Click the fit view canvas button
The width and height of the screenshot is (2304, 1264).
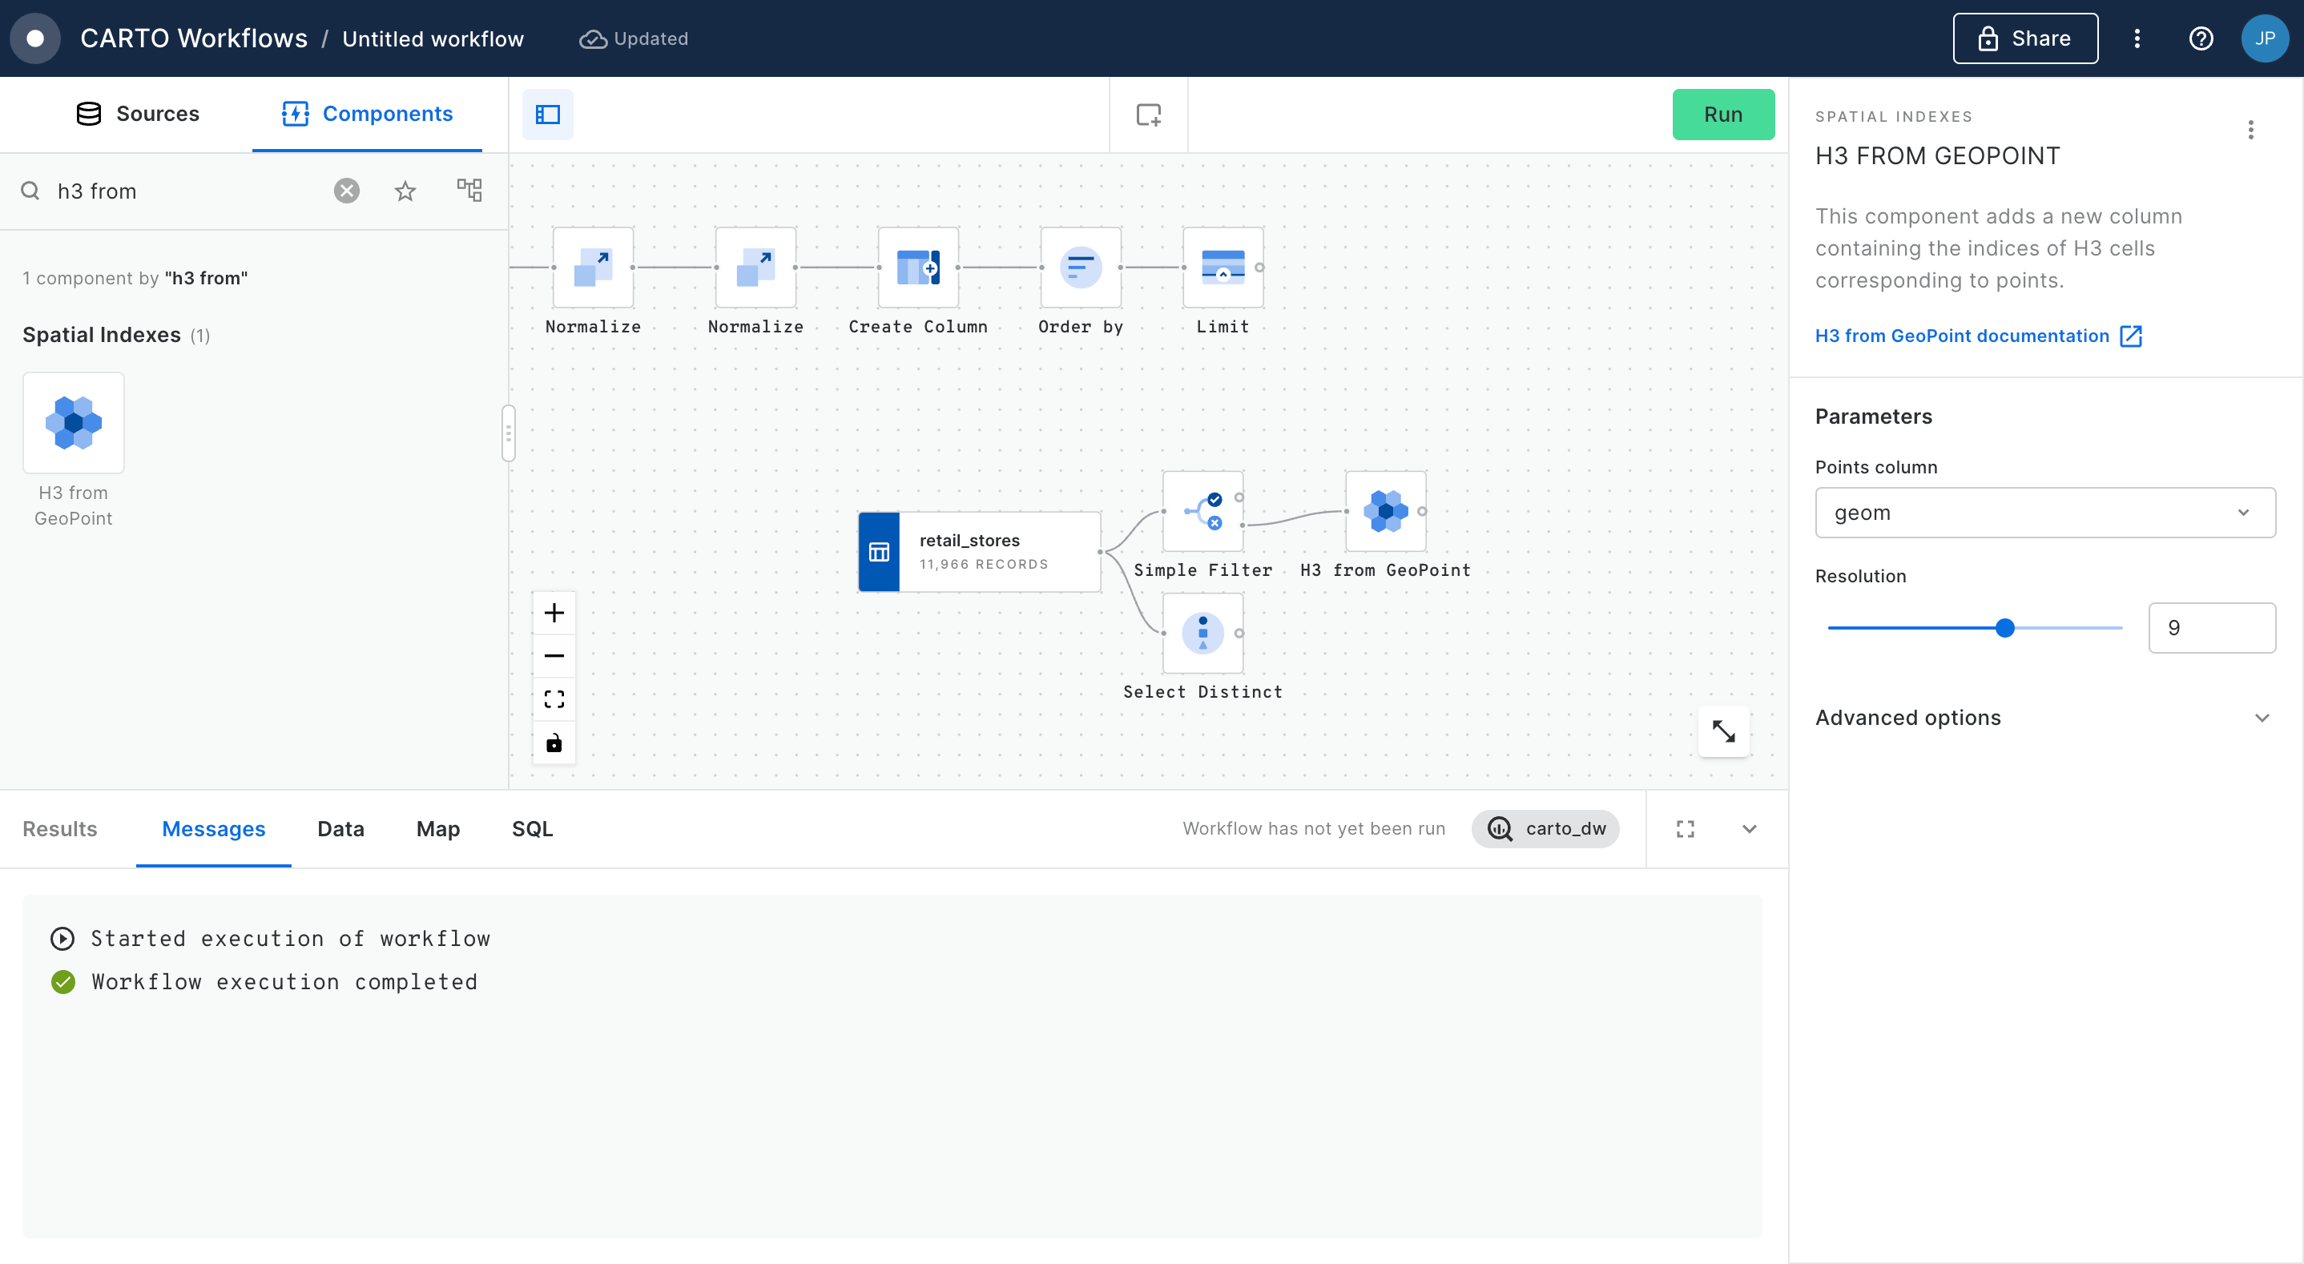click(554, 699)
